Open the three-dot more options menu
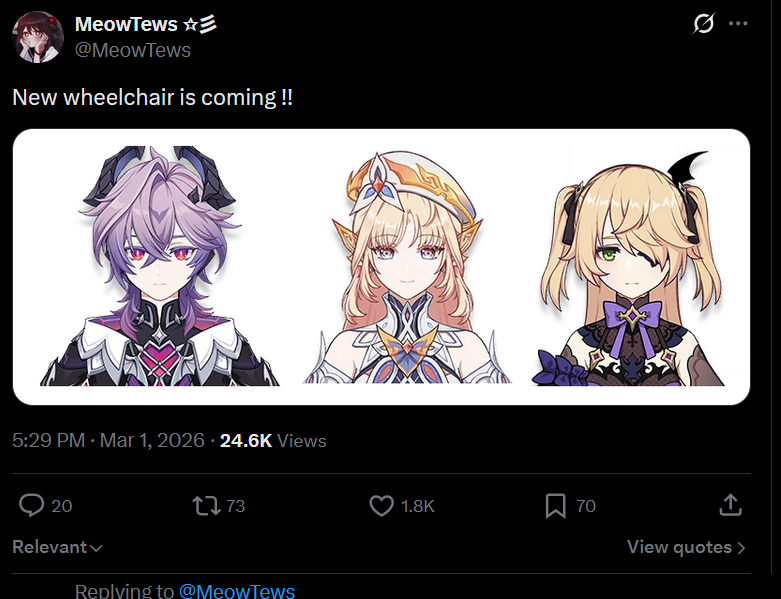This screenshot has width=781, height=599. [738, 23]
